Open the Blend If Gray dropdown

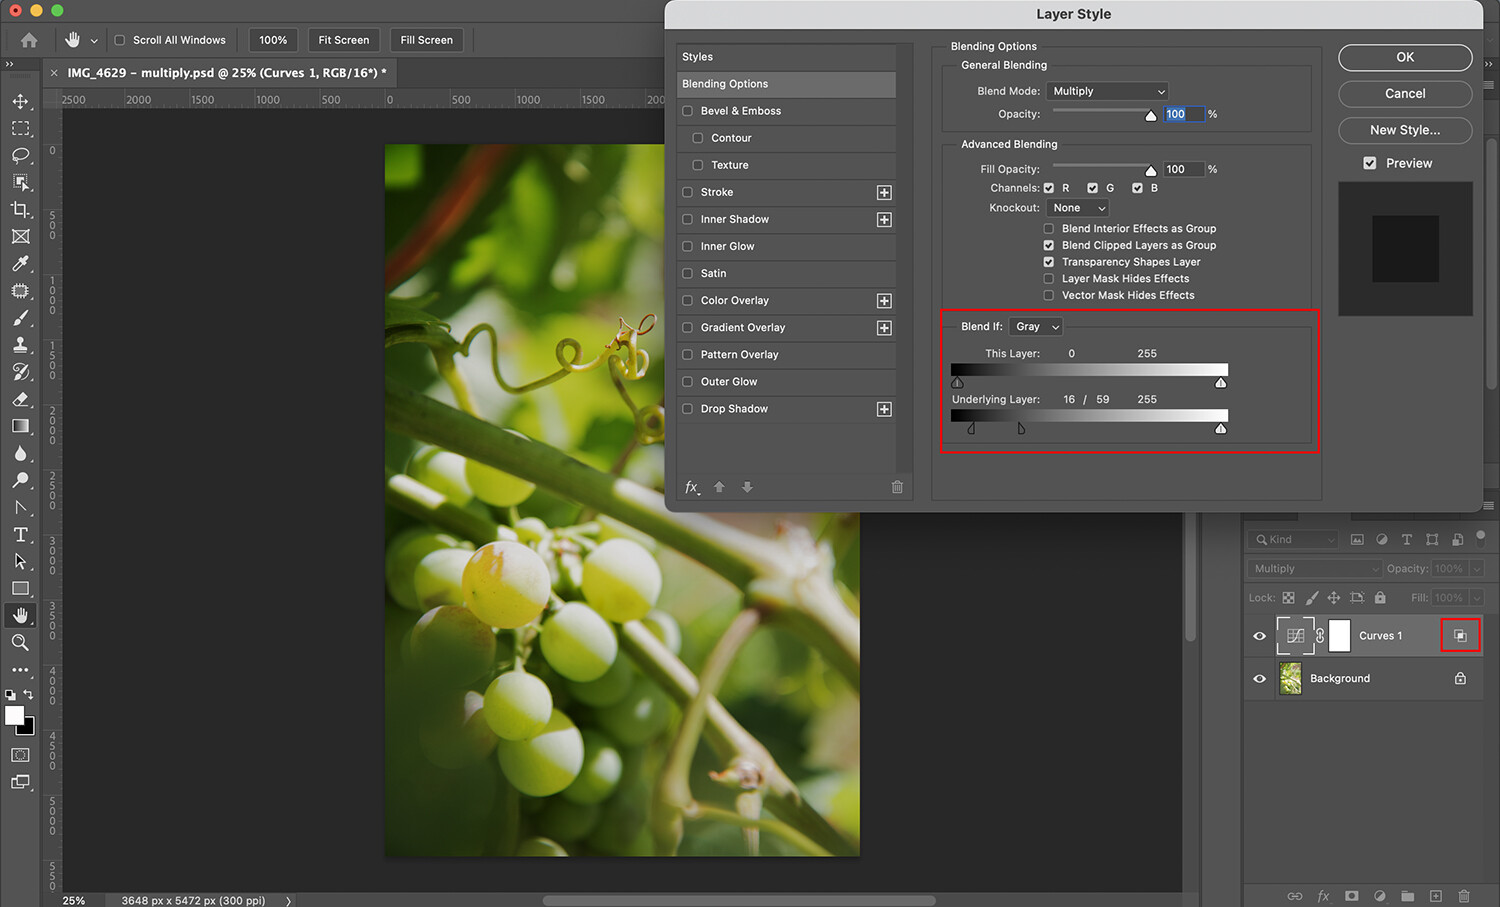click(x=1036, y=327)
